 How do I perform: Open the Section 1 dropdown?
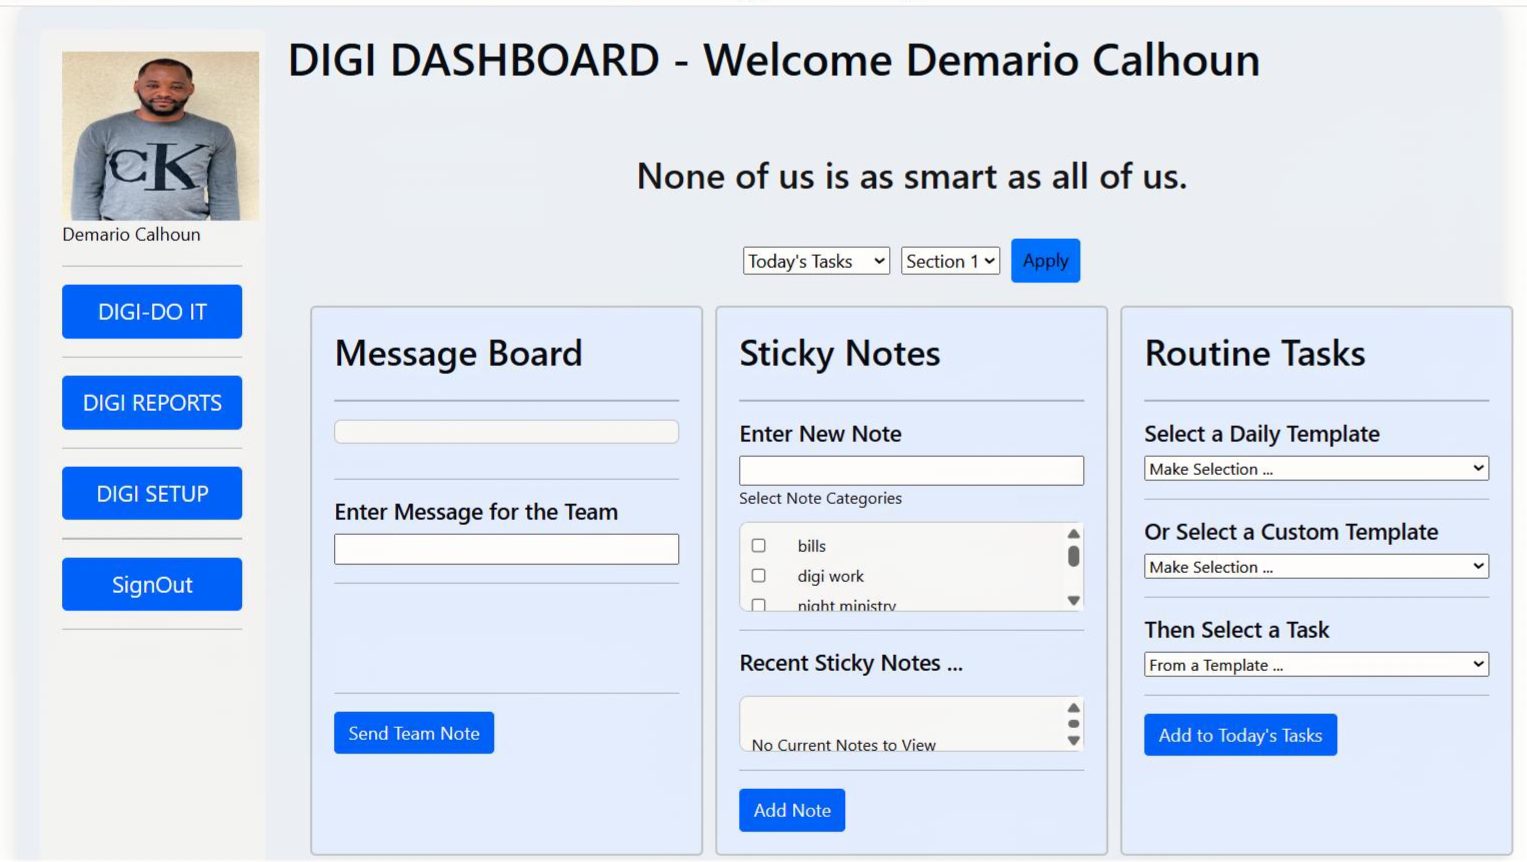click(950, 261)
